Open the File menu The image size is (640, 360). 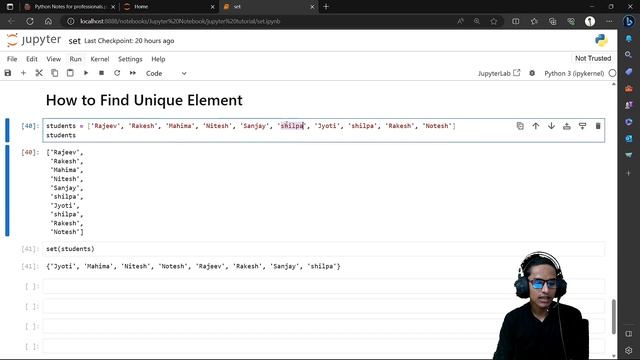(x=12, y=59)
